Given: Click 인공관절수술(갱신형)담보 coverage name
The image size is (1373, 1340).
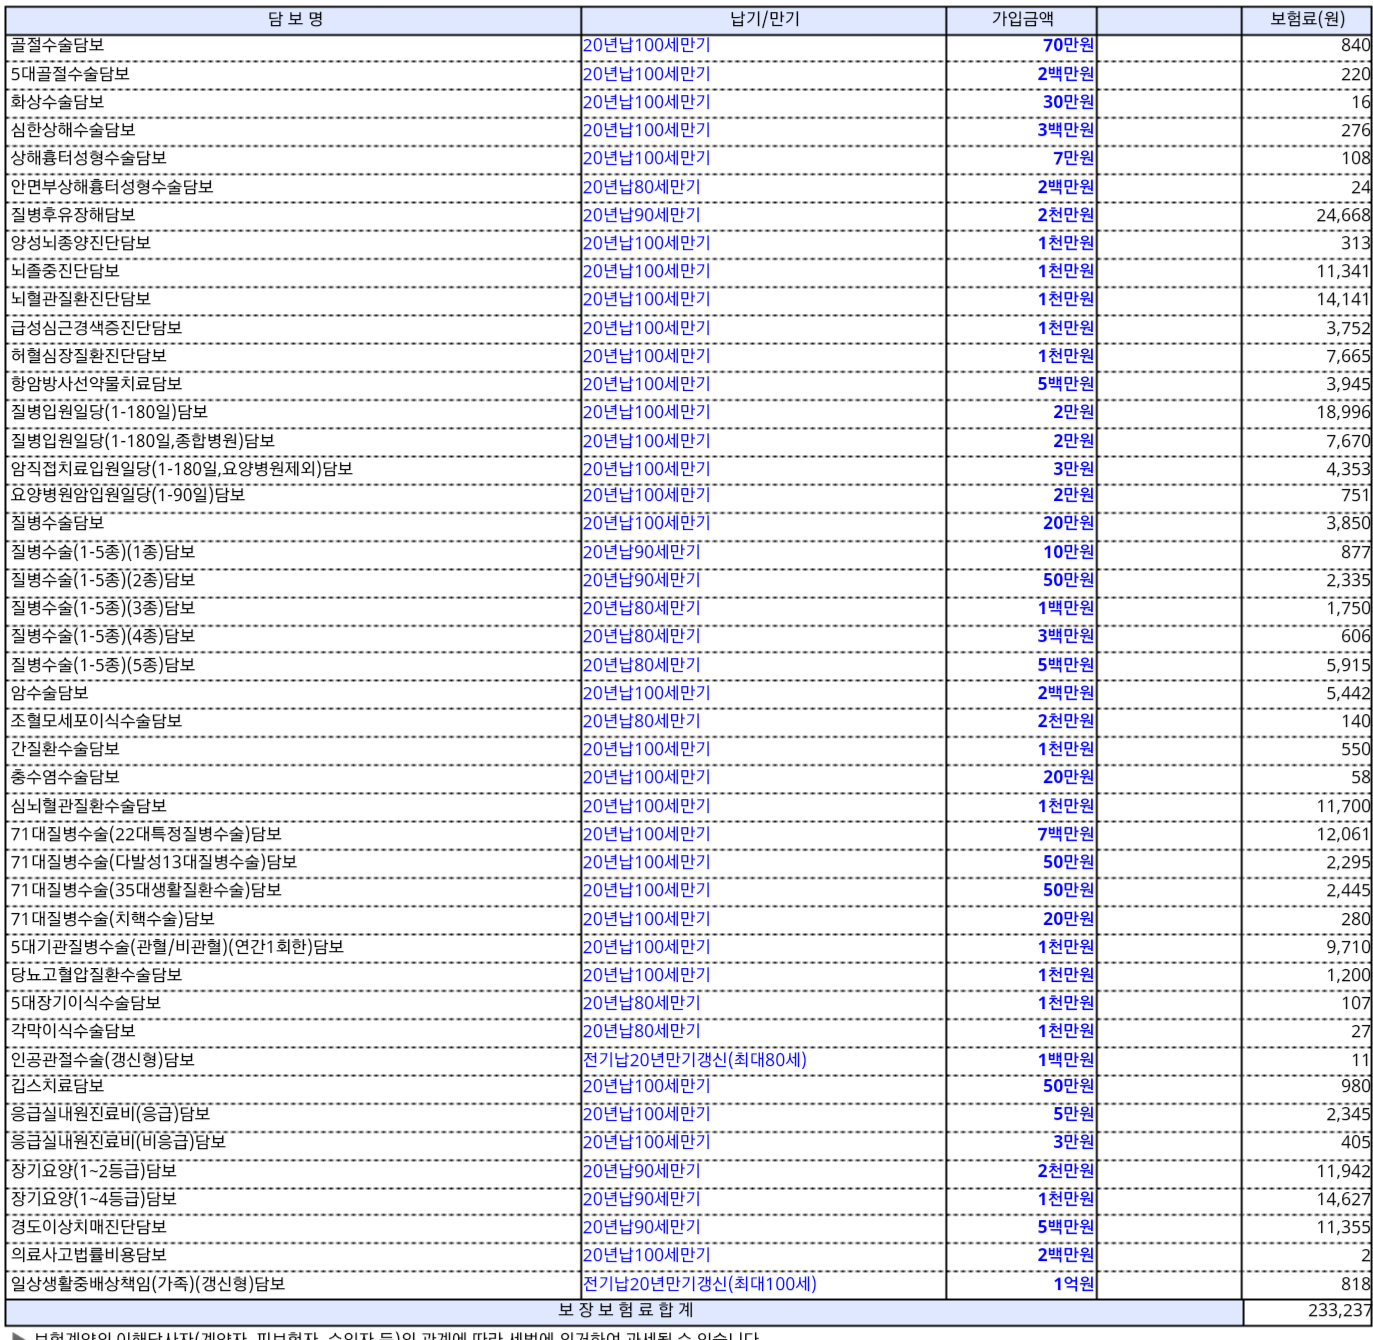Looking at the screenshot, I should click(x=103, y=1060).
